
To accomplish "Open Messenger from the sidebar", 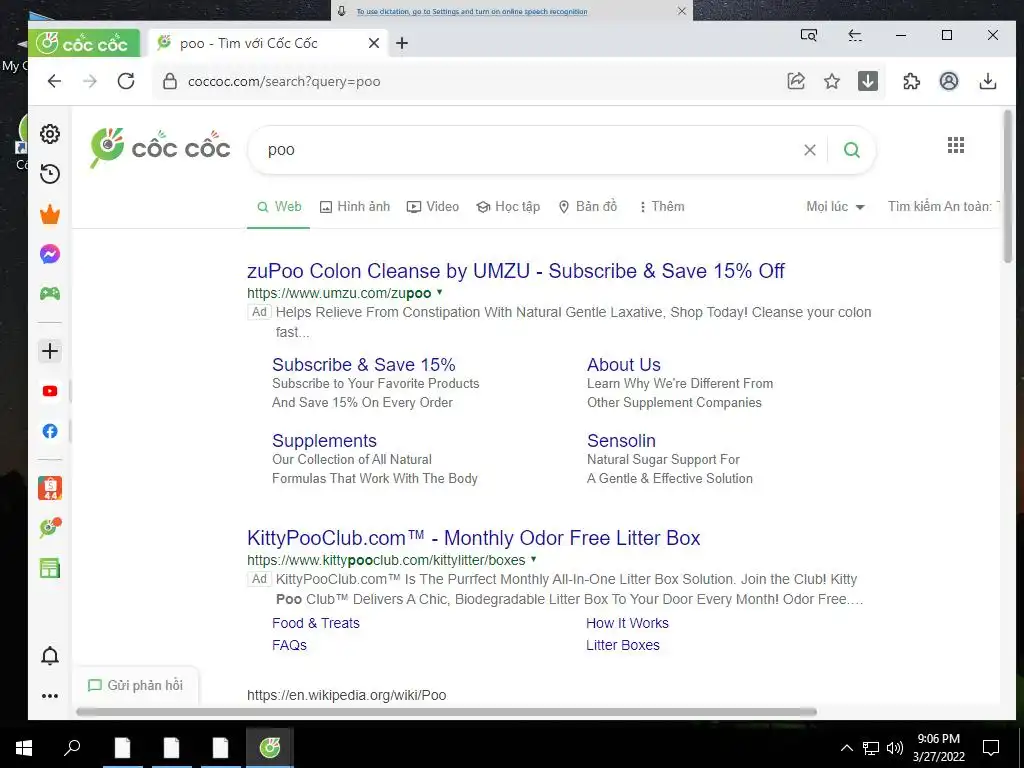I will pyautogui.click(x=50, y=254).
